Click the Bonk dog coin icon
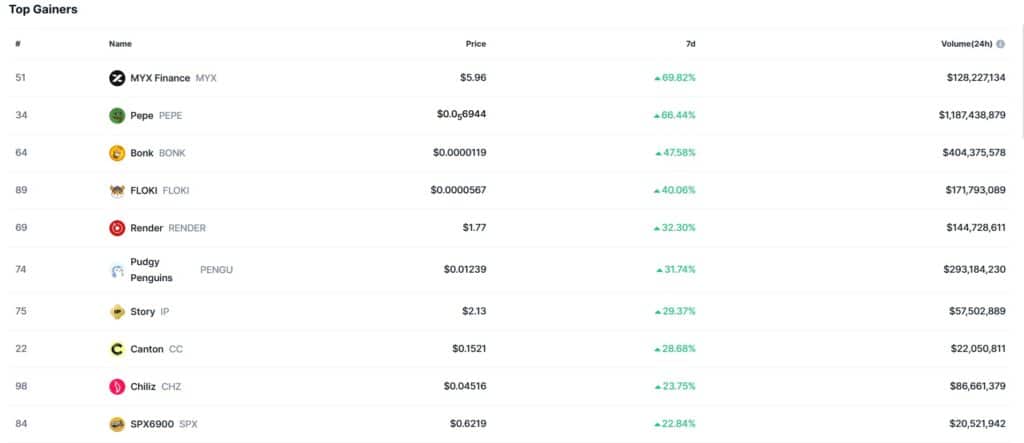 [117, 153]
